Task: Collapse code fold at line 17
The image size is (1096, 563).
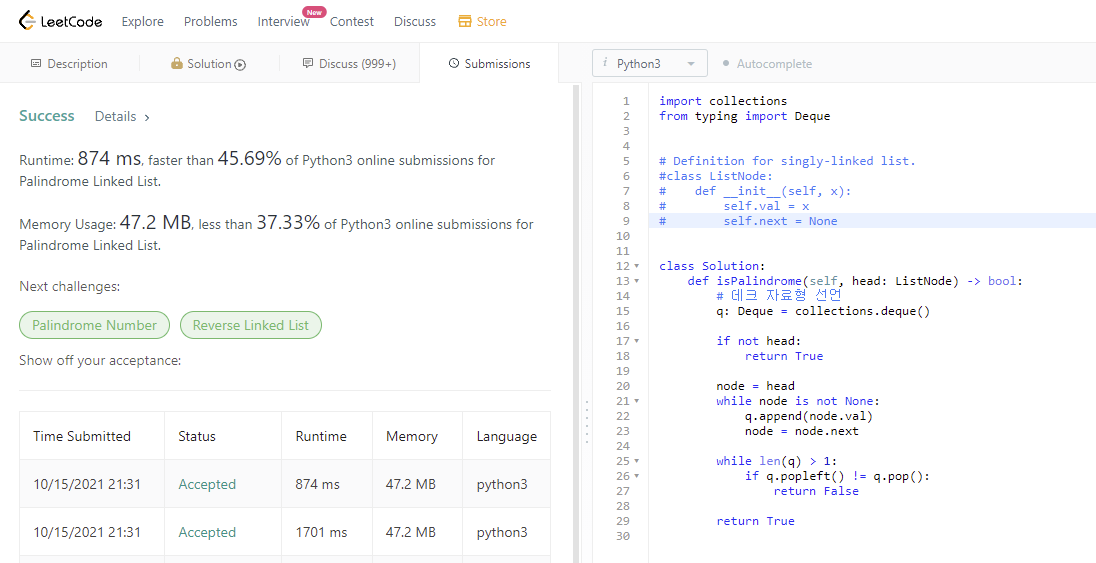Action: pyautogui.click(x=637, y=341)
